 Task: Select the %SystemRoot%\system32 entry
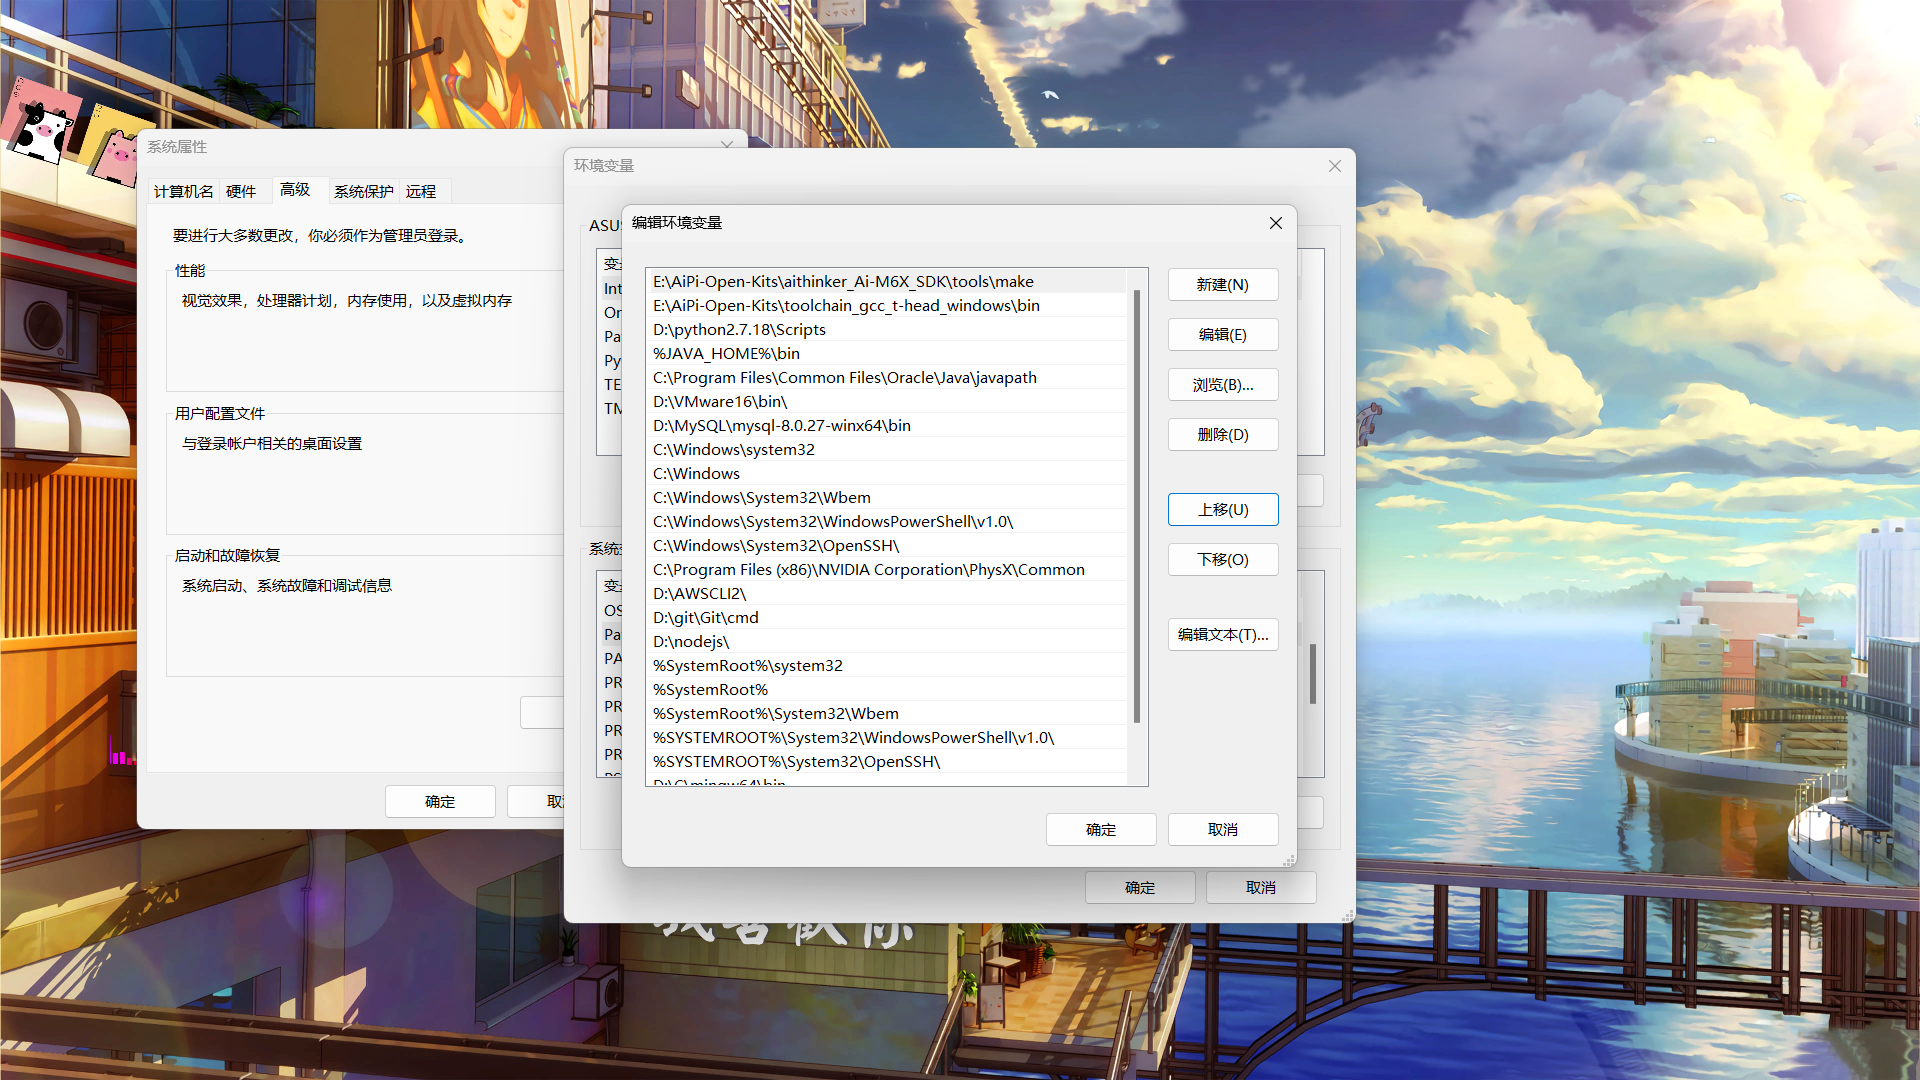(x=886, y=666)
